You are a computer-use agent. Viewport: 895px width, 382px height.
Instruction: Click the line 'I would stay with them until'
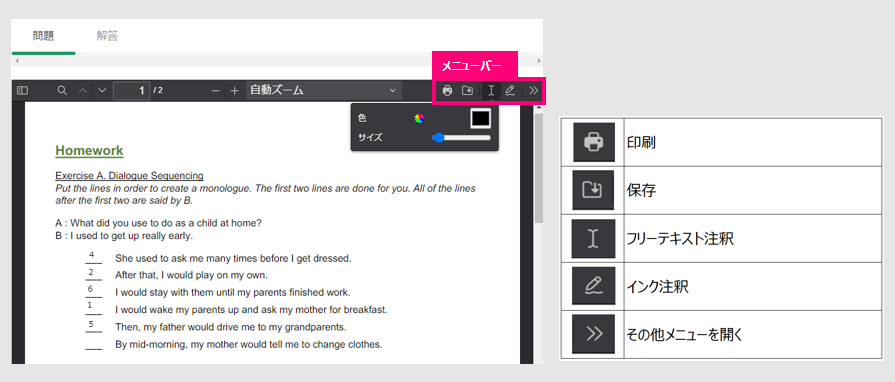click(232, 292)
